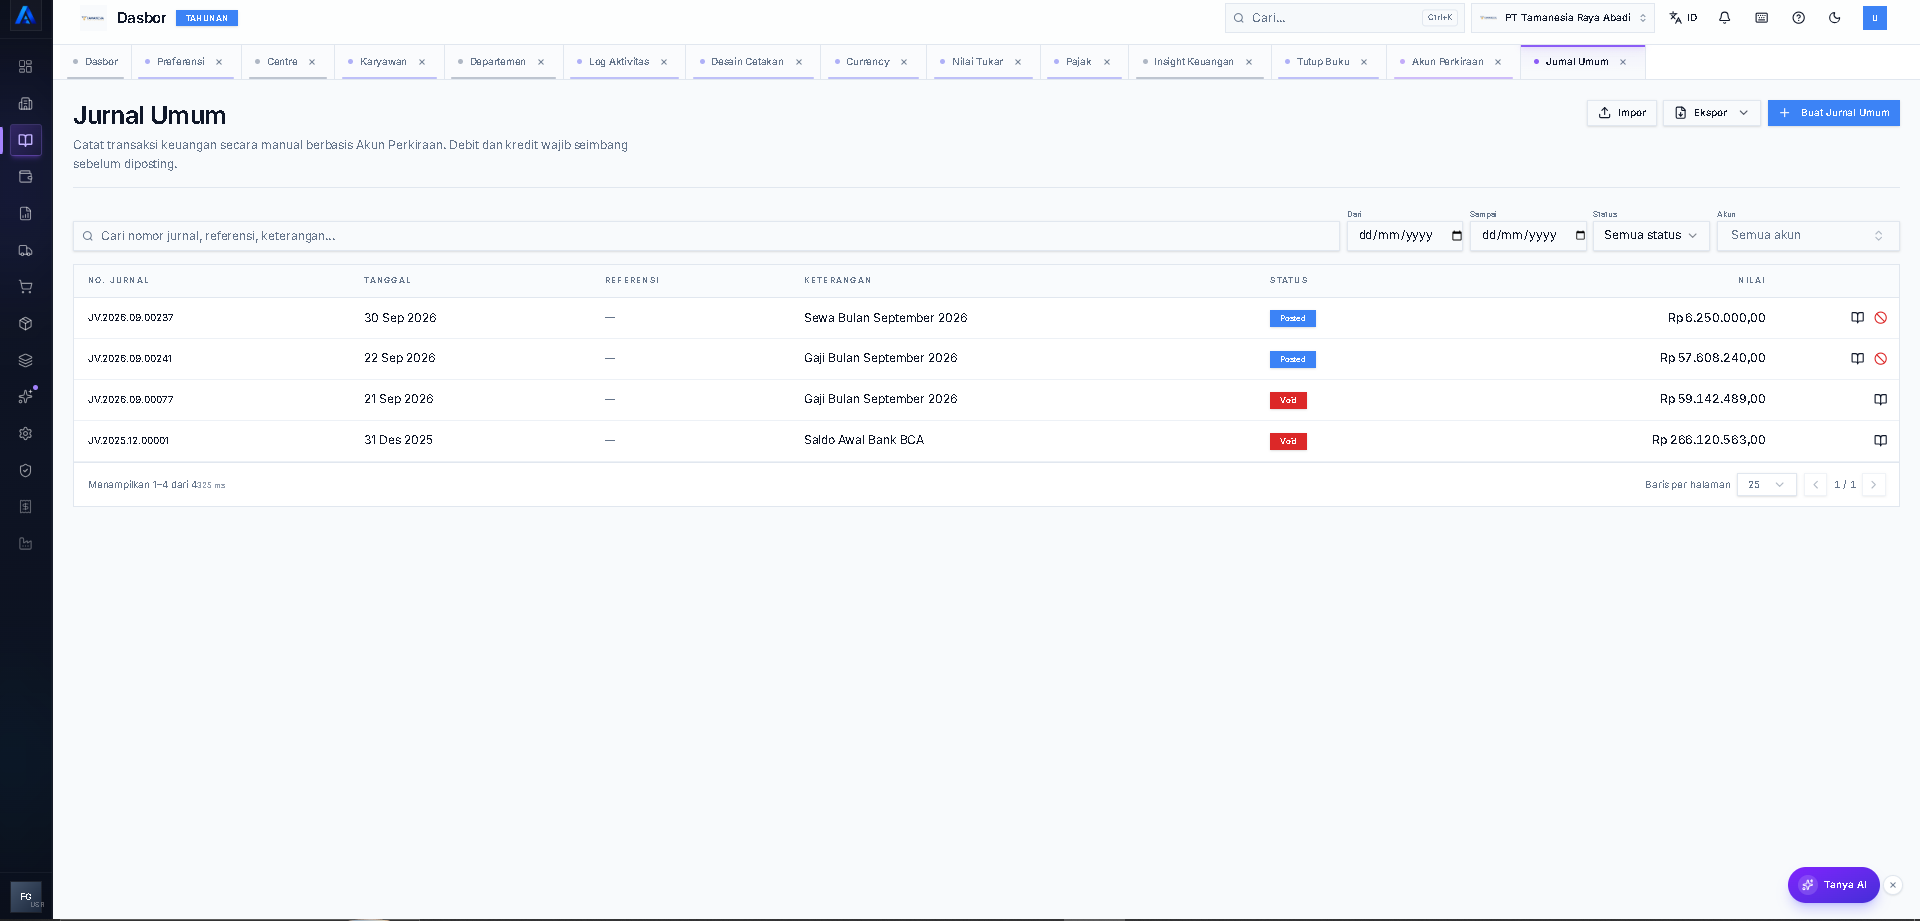Open keyboard shortcuts icon in header
The width and height of the screenshot is (1920, 921).
point(1762,18)
